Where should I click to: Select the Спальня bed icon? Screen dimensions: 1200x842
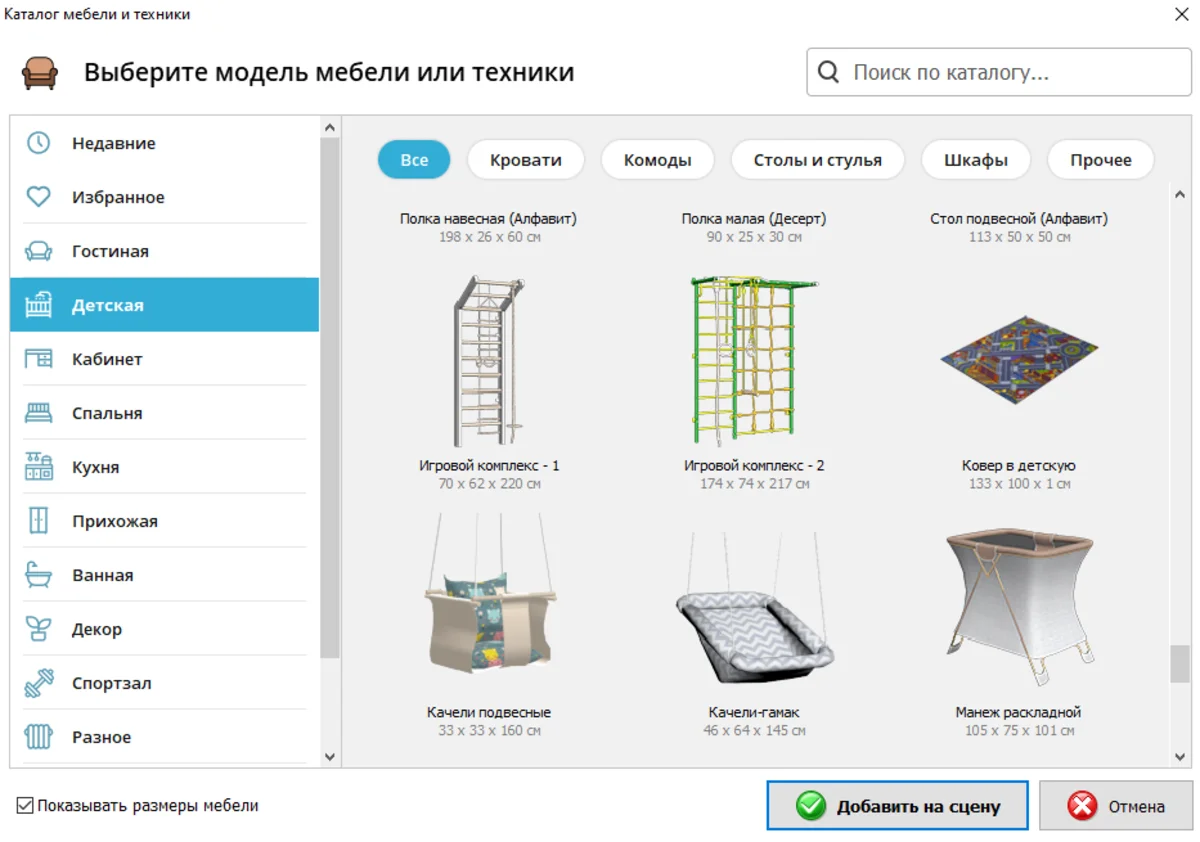pyautogui.click(x=38, y=413)
